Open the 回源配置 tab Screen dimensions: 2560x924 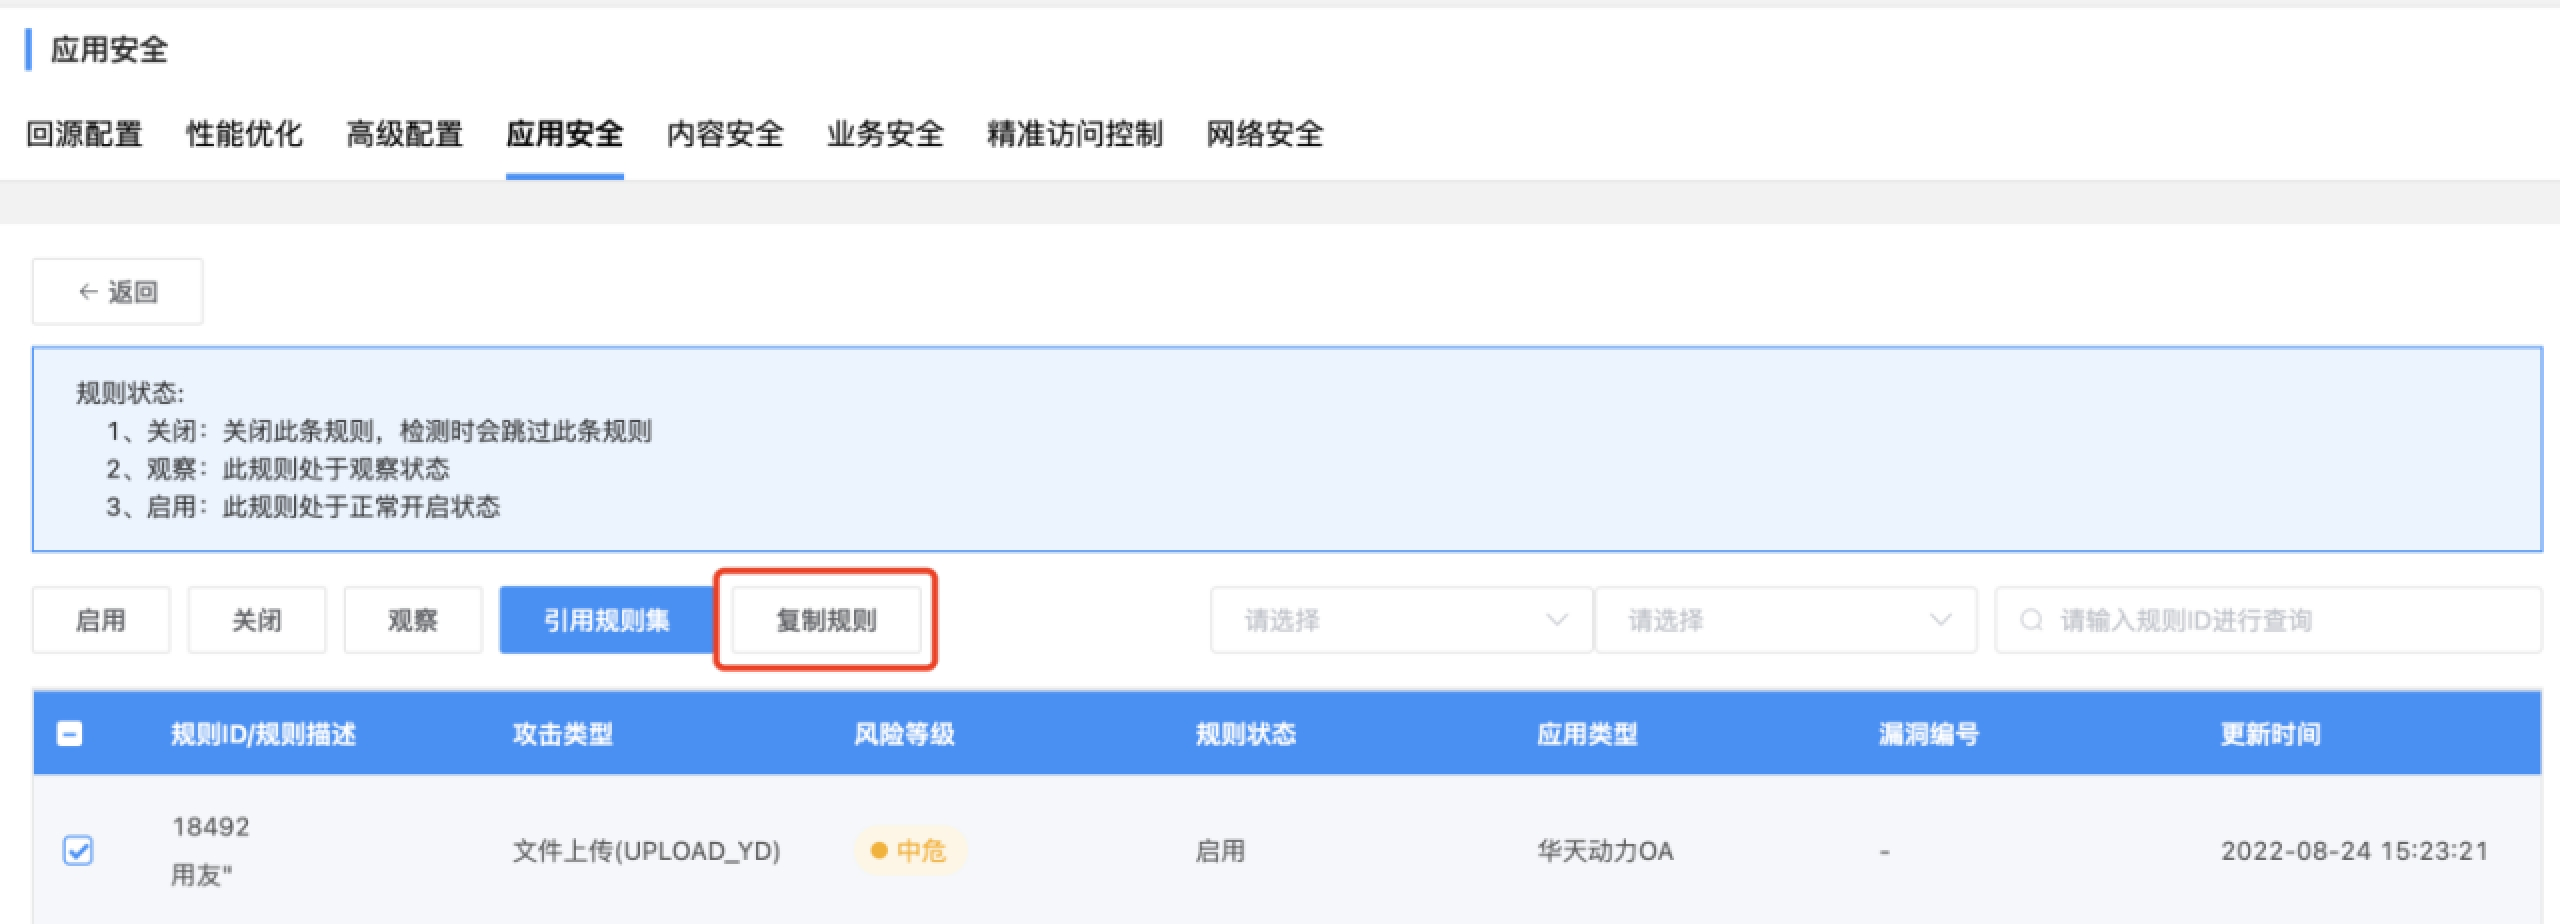(x=84, y=134)
